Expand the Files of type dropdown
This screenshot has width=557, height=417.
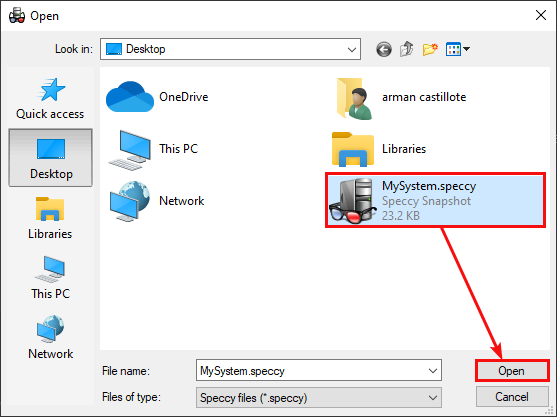(319, 397)
